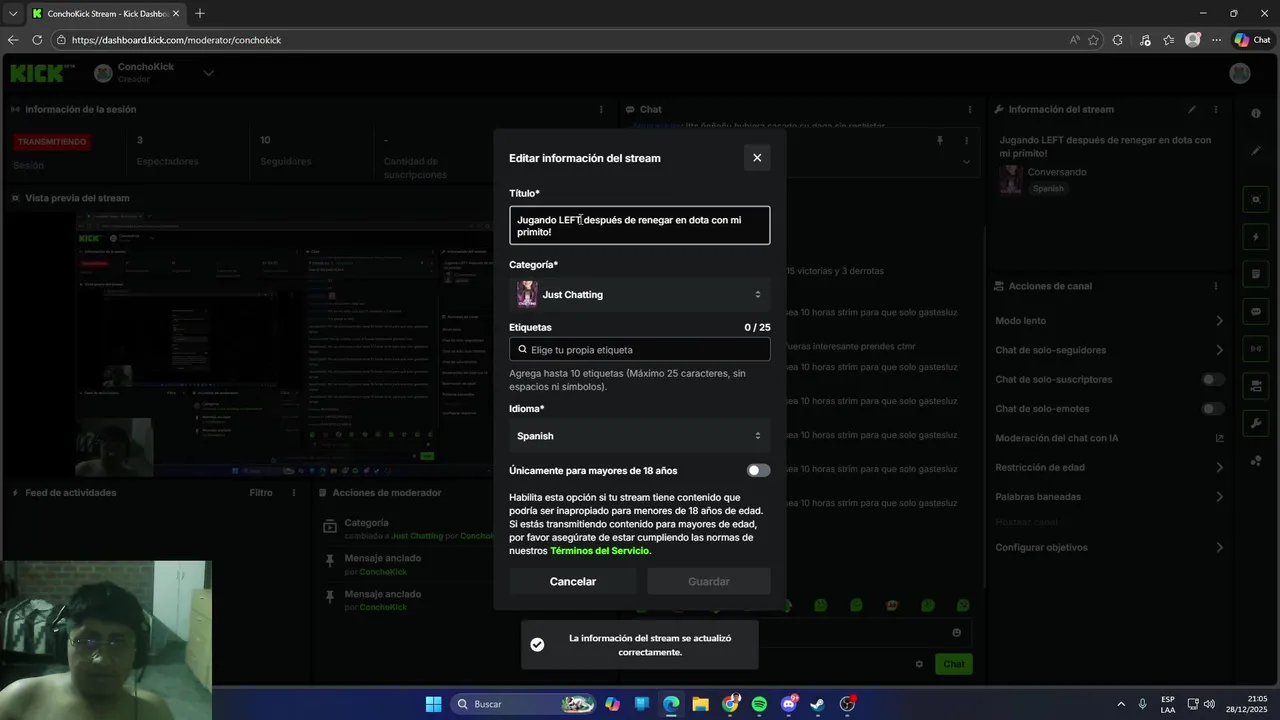
Task: Open OBS Studio from the taskbar
Action: (847, 704)
